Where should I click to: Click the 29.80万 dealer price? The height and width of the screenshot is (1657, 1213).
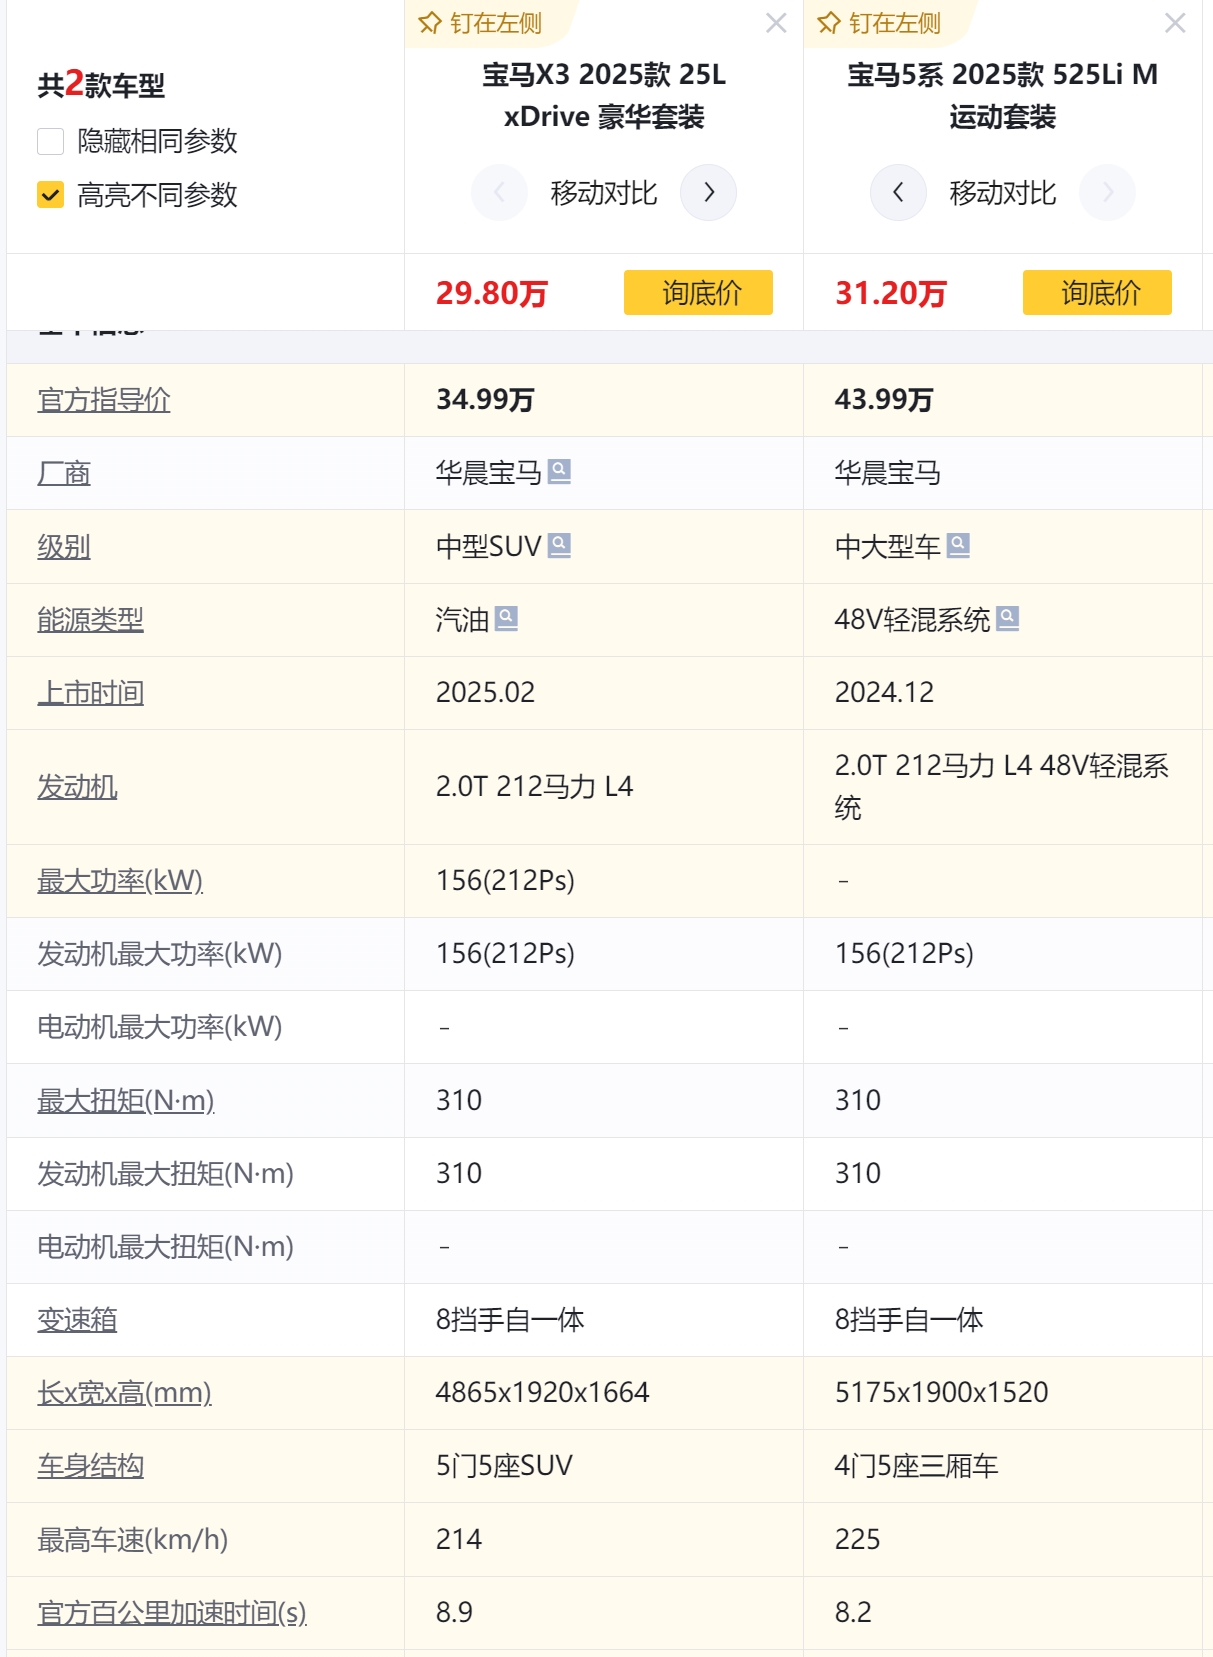point(491,293)
